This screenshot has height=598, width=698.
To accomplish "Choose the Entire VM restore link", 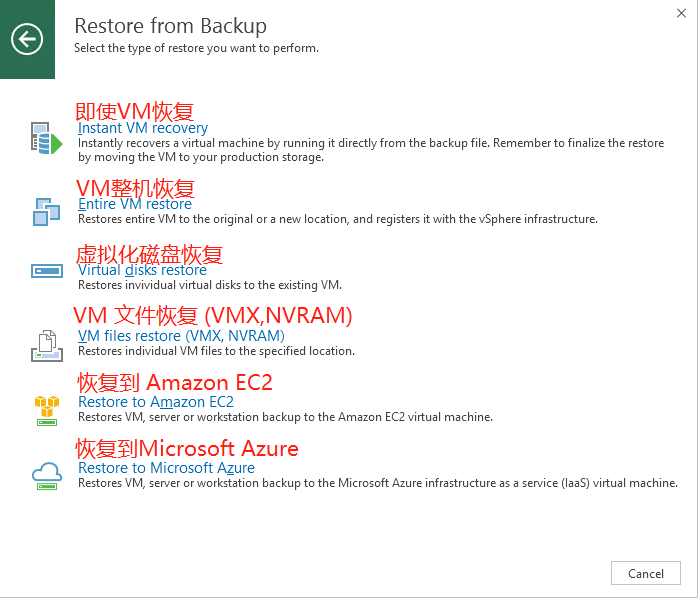I will [135, 204].
